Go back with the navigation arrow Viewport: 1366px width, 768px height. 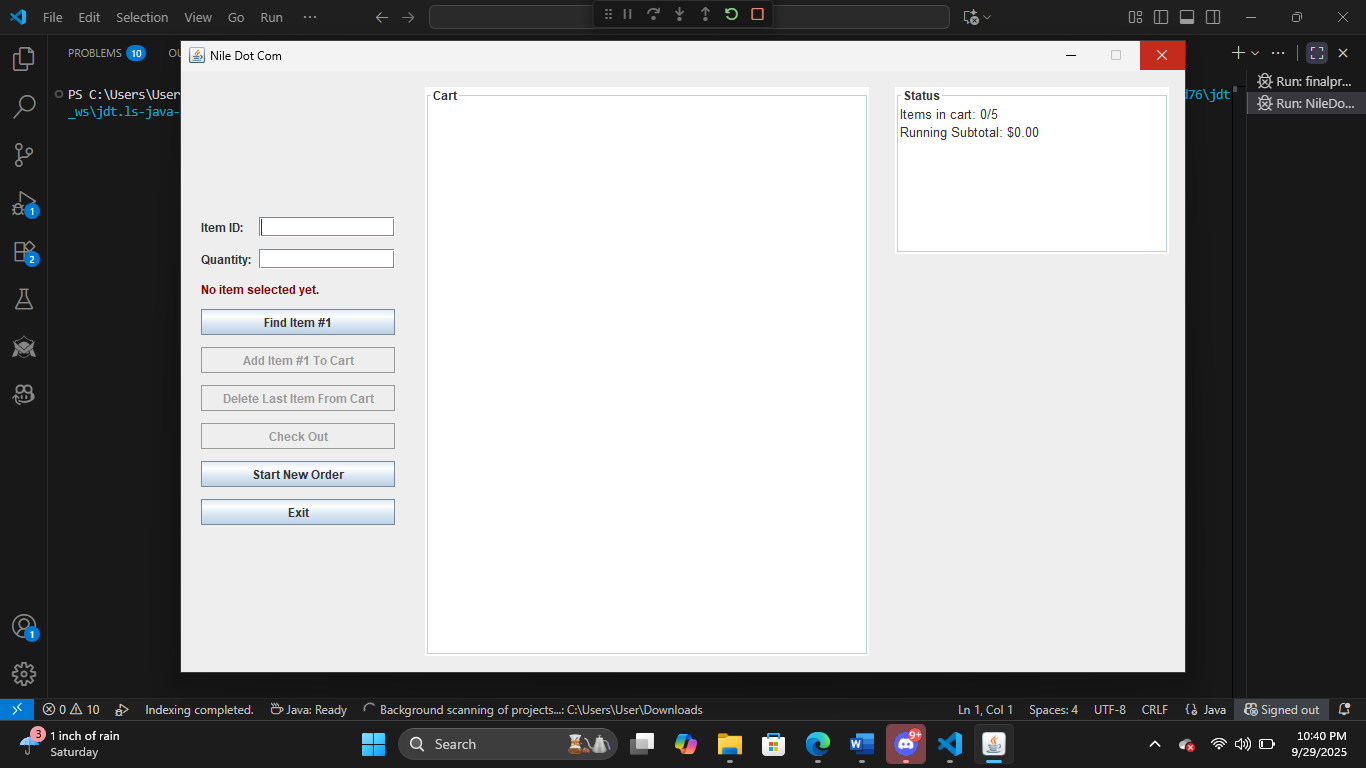[x=382, y=17]
